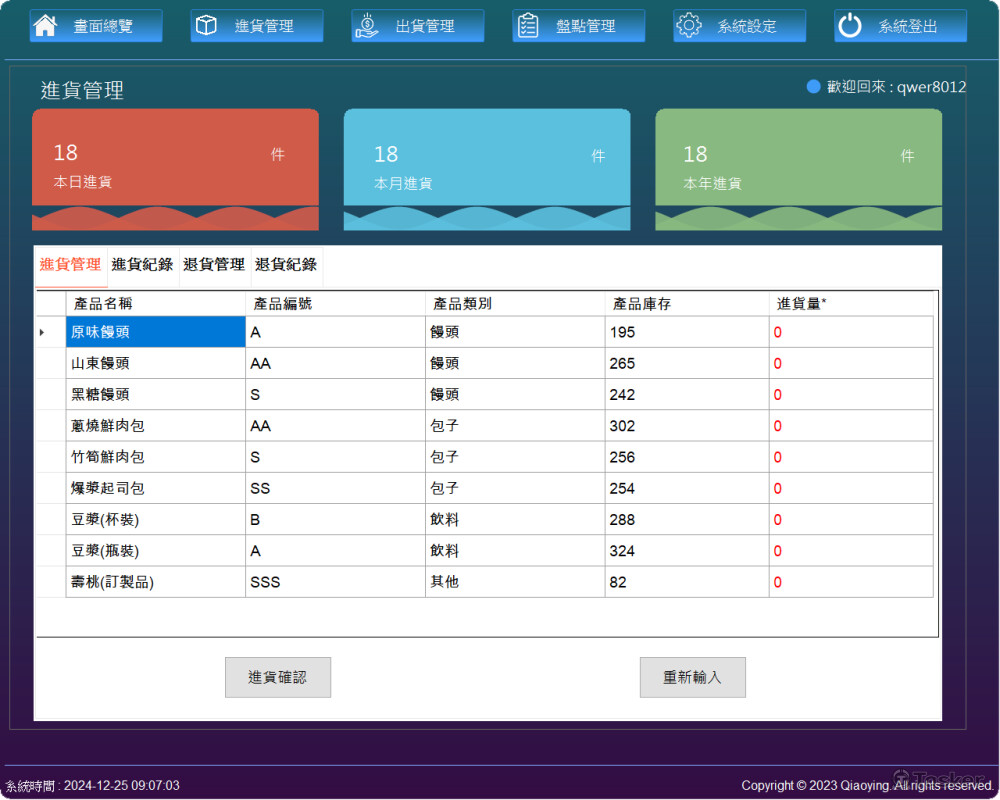
Task: Switch to the 進貨紀錄 tab
Action: pyautogui.click(x=142, y=265)
